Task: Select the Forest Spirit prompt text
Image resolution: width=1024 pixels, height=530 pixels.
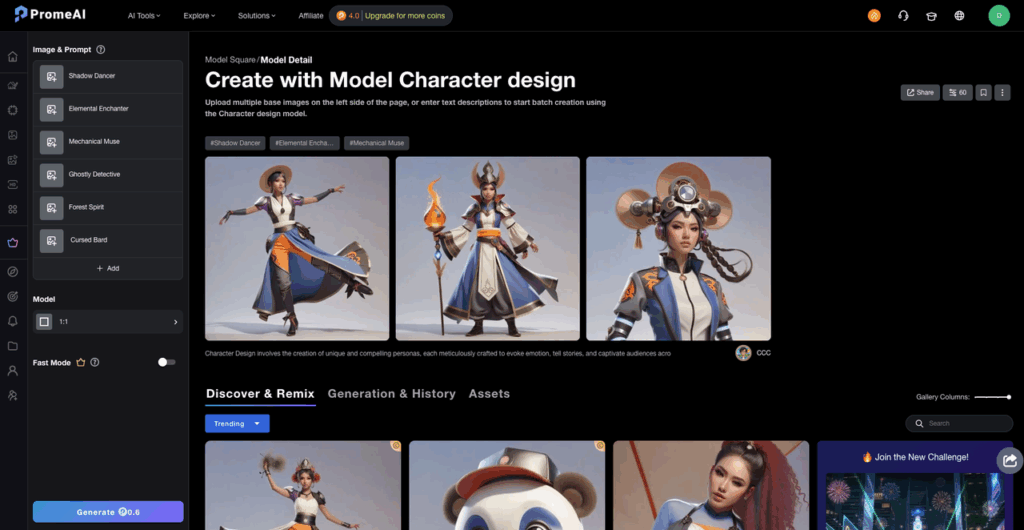Action: [86, 207]
